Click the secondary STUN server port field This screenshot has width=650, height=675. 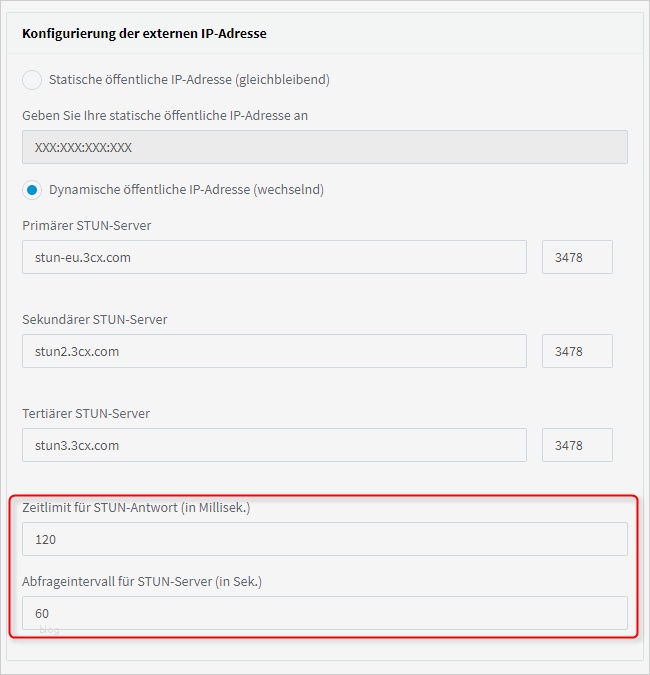pyautogui.click(x=577, y=351)
